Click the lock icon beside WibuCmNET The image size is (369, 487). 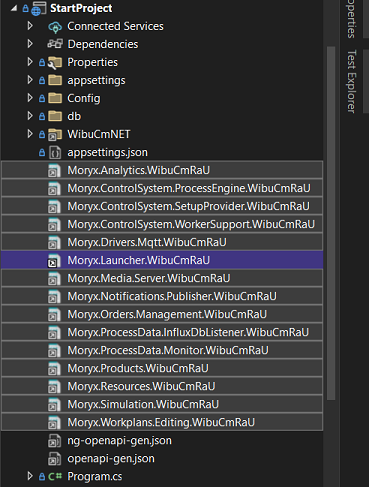tap(42, 134)
